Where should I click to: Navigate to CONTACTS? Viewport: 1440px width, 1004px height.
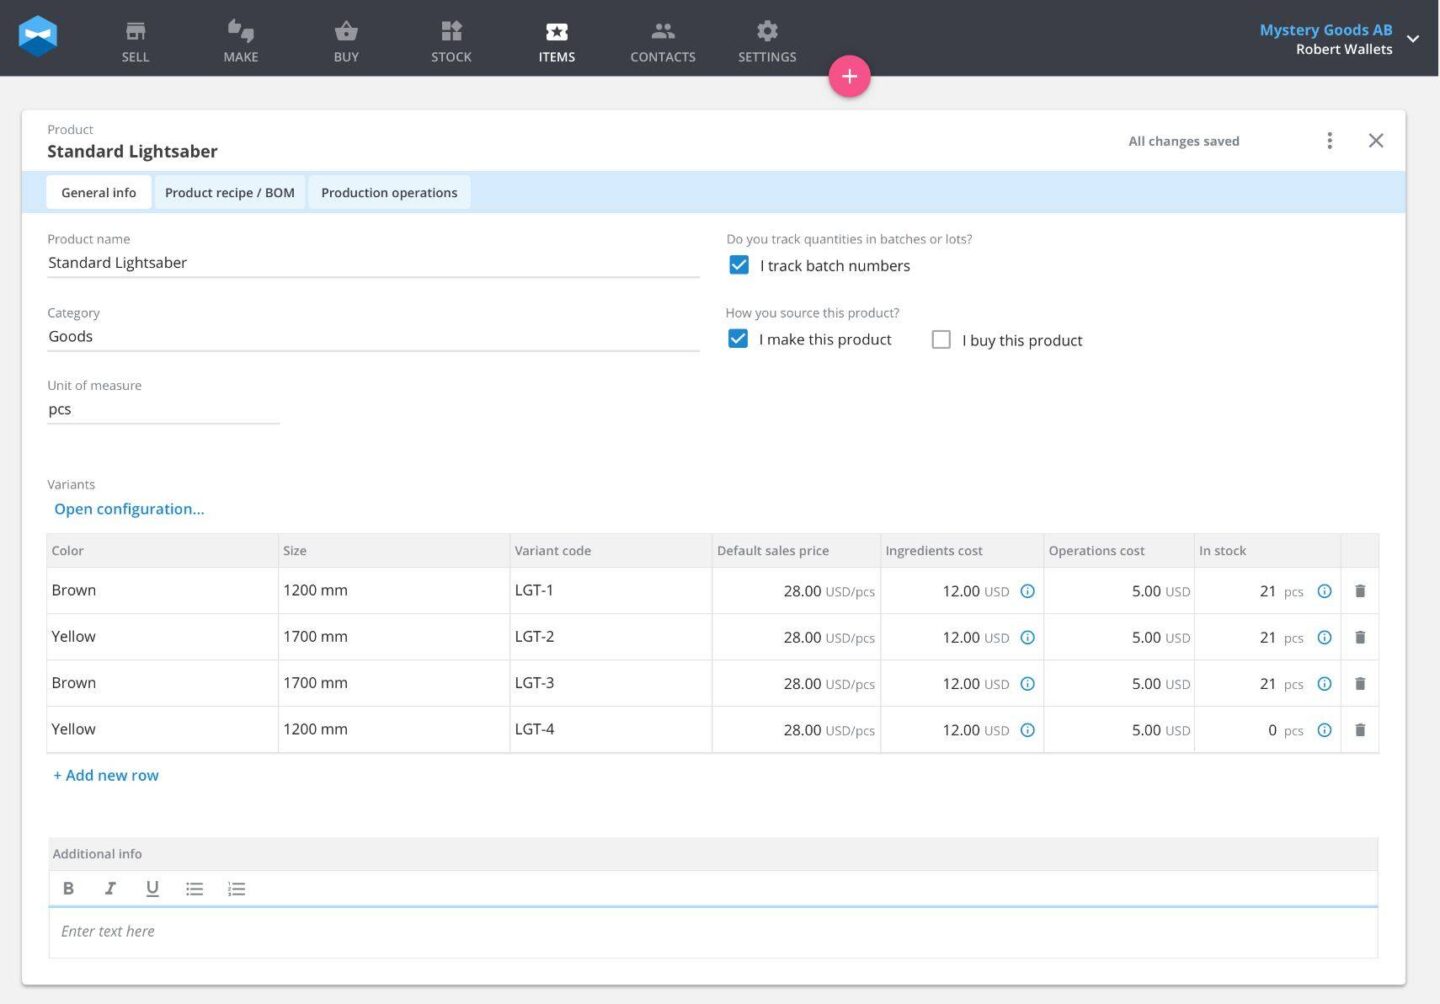coord(662,40)
